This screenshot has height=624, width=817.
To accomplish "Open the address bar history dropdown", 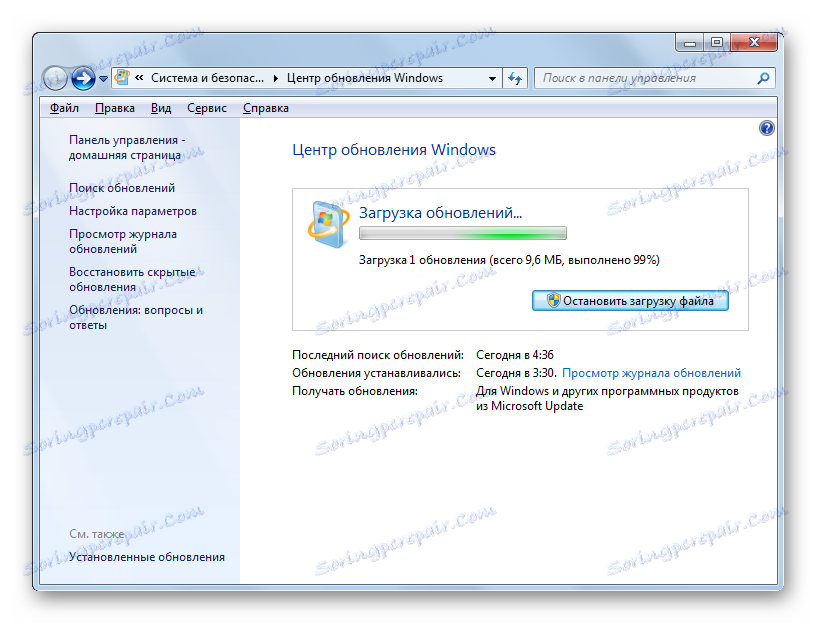I will (492, 79).
